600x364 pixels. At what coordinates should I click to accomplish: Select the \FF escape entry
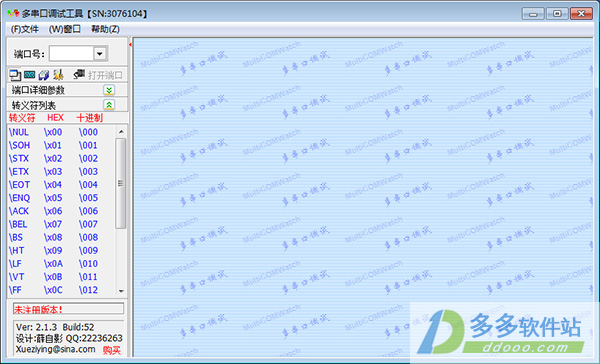[15, 290]
